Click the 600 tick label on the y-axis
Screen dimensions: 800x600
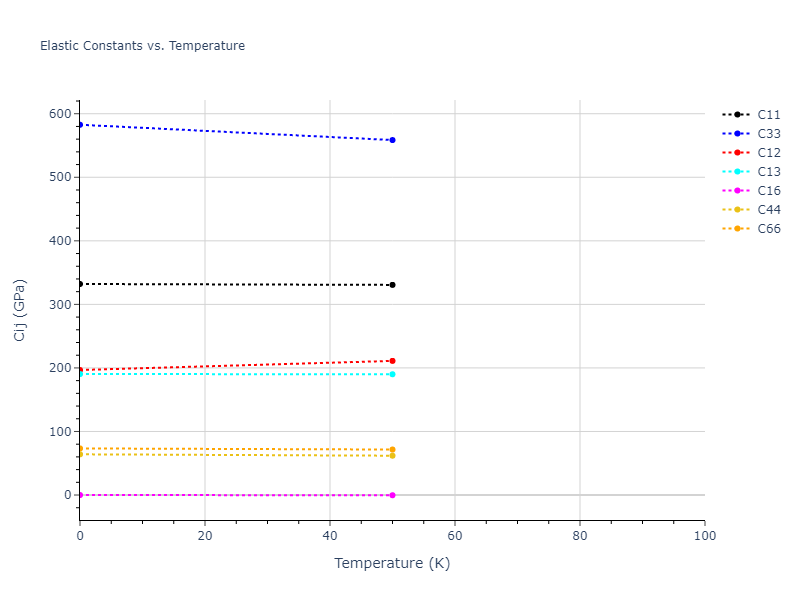click(x=59, y=114)
